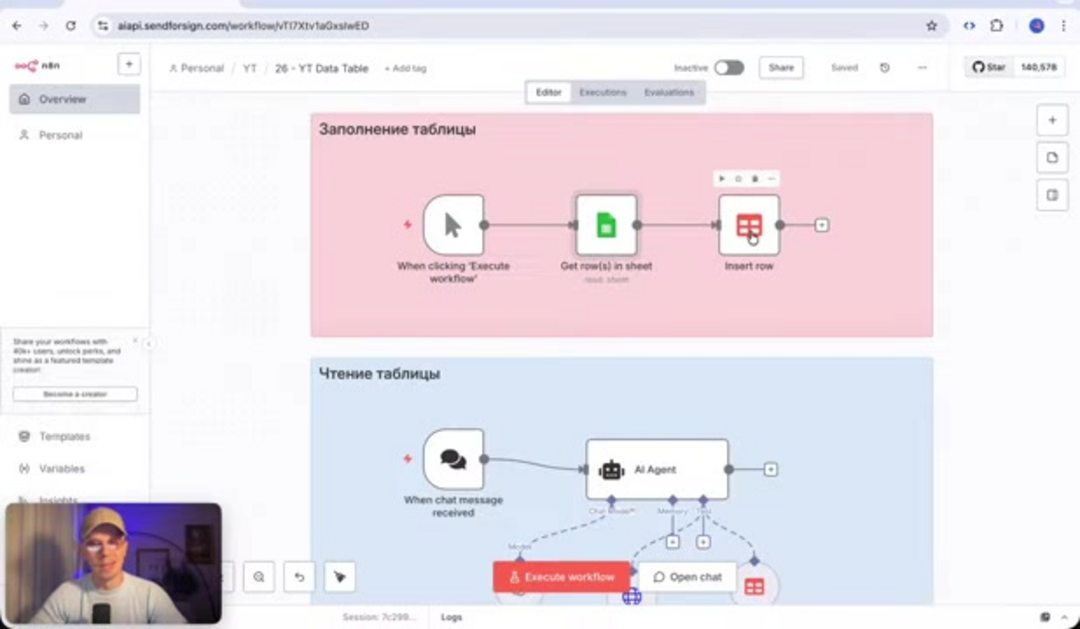Screen dimensions: 1080x629
Task: Click the manual Execute workflow trigger node
Action: click(453, 225)
